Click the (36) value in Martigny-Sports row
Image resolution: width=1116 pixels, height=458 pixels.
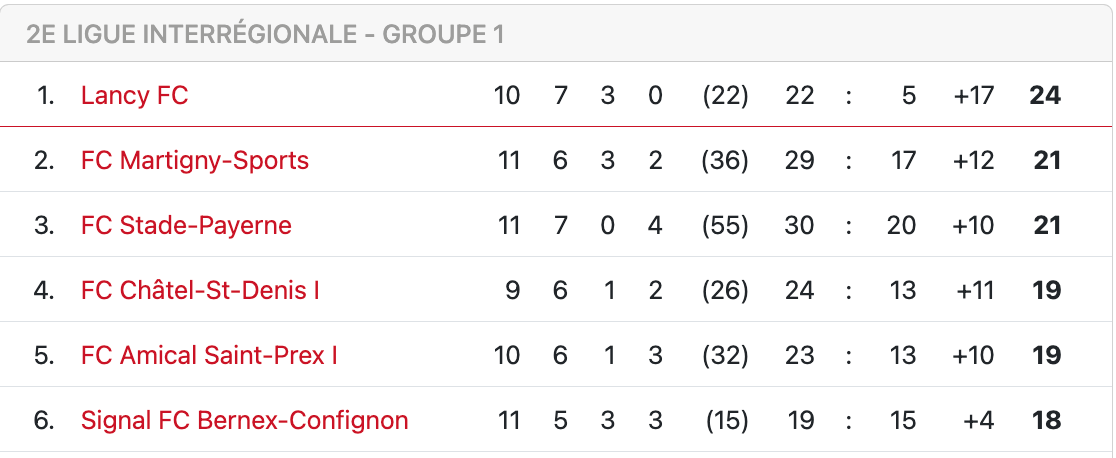coord(725,161)
